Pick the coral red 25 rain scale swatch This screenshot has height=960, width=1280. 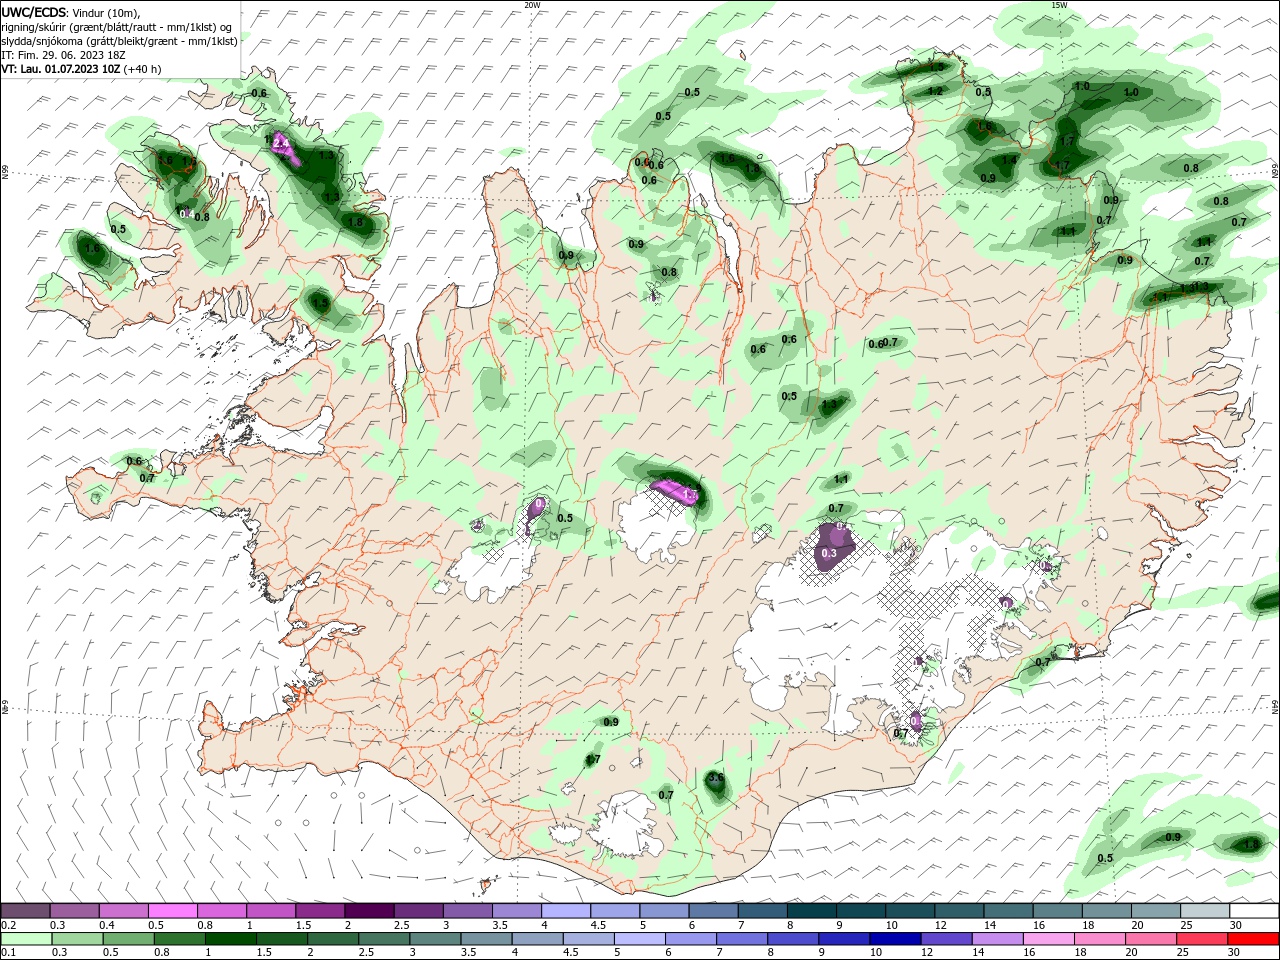click(1202, 939)
